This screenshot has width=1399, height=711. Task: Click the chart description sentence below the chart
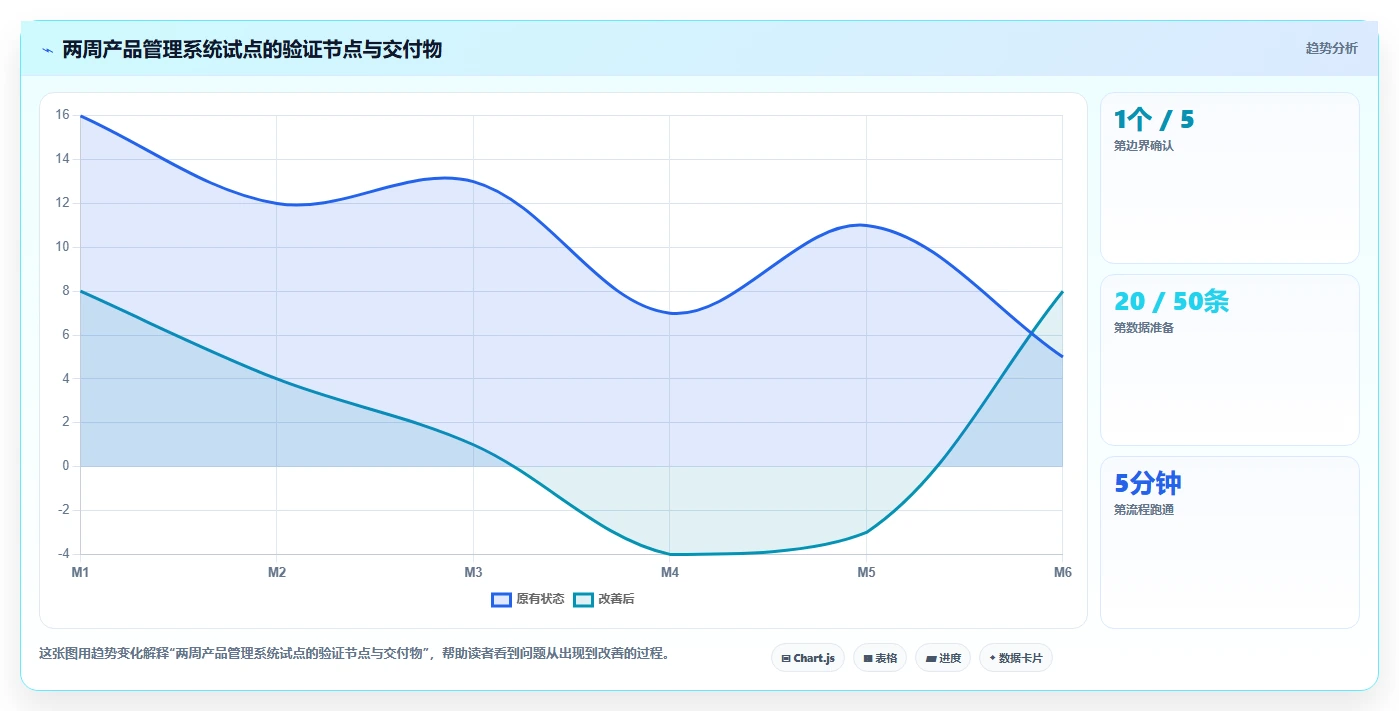point(354,653)
